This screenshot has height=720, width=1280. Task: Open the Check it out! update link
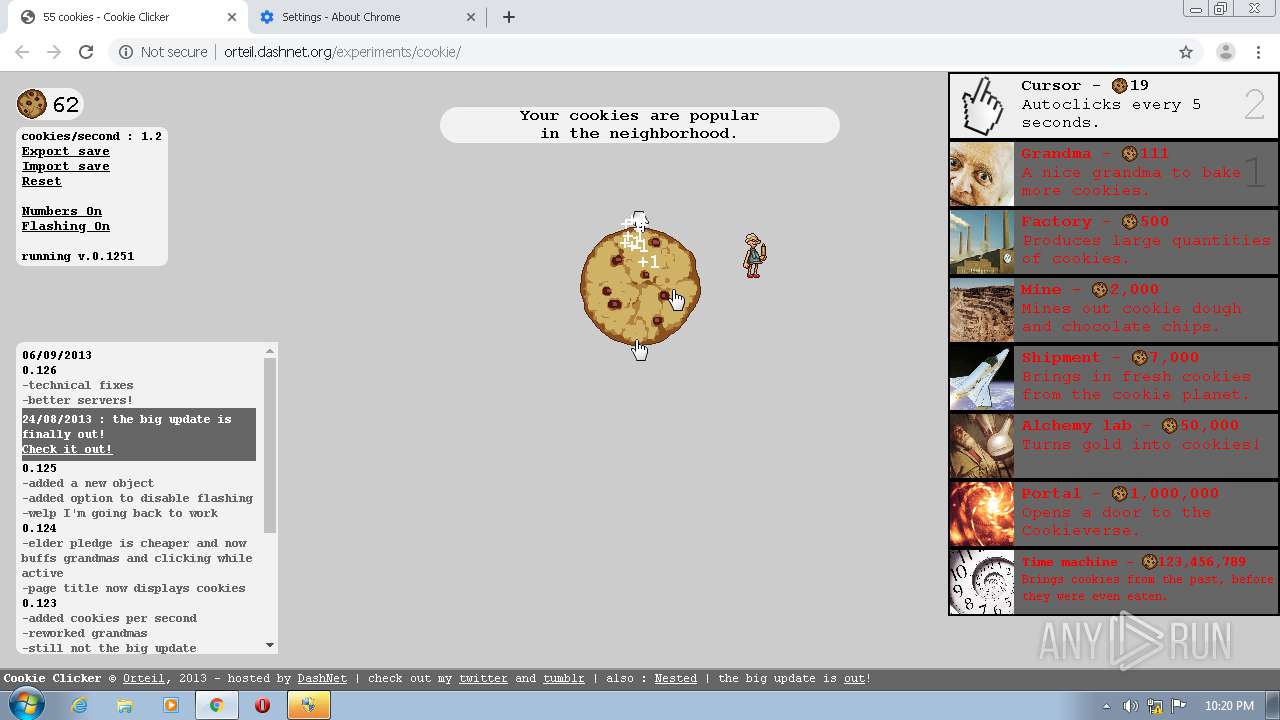tap(68, 449)
